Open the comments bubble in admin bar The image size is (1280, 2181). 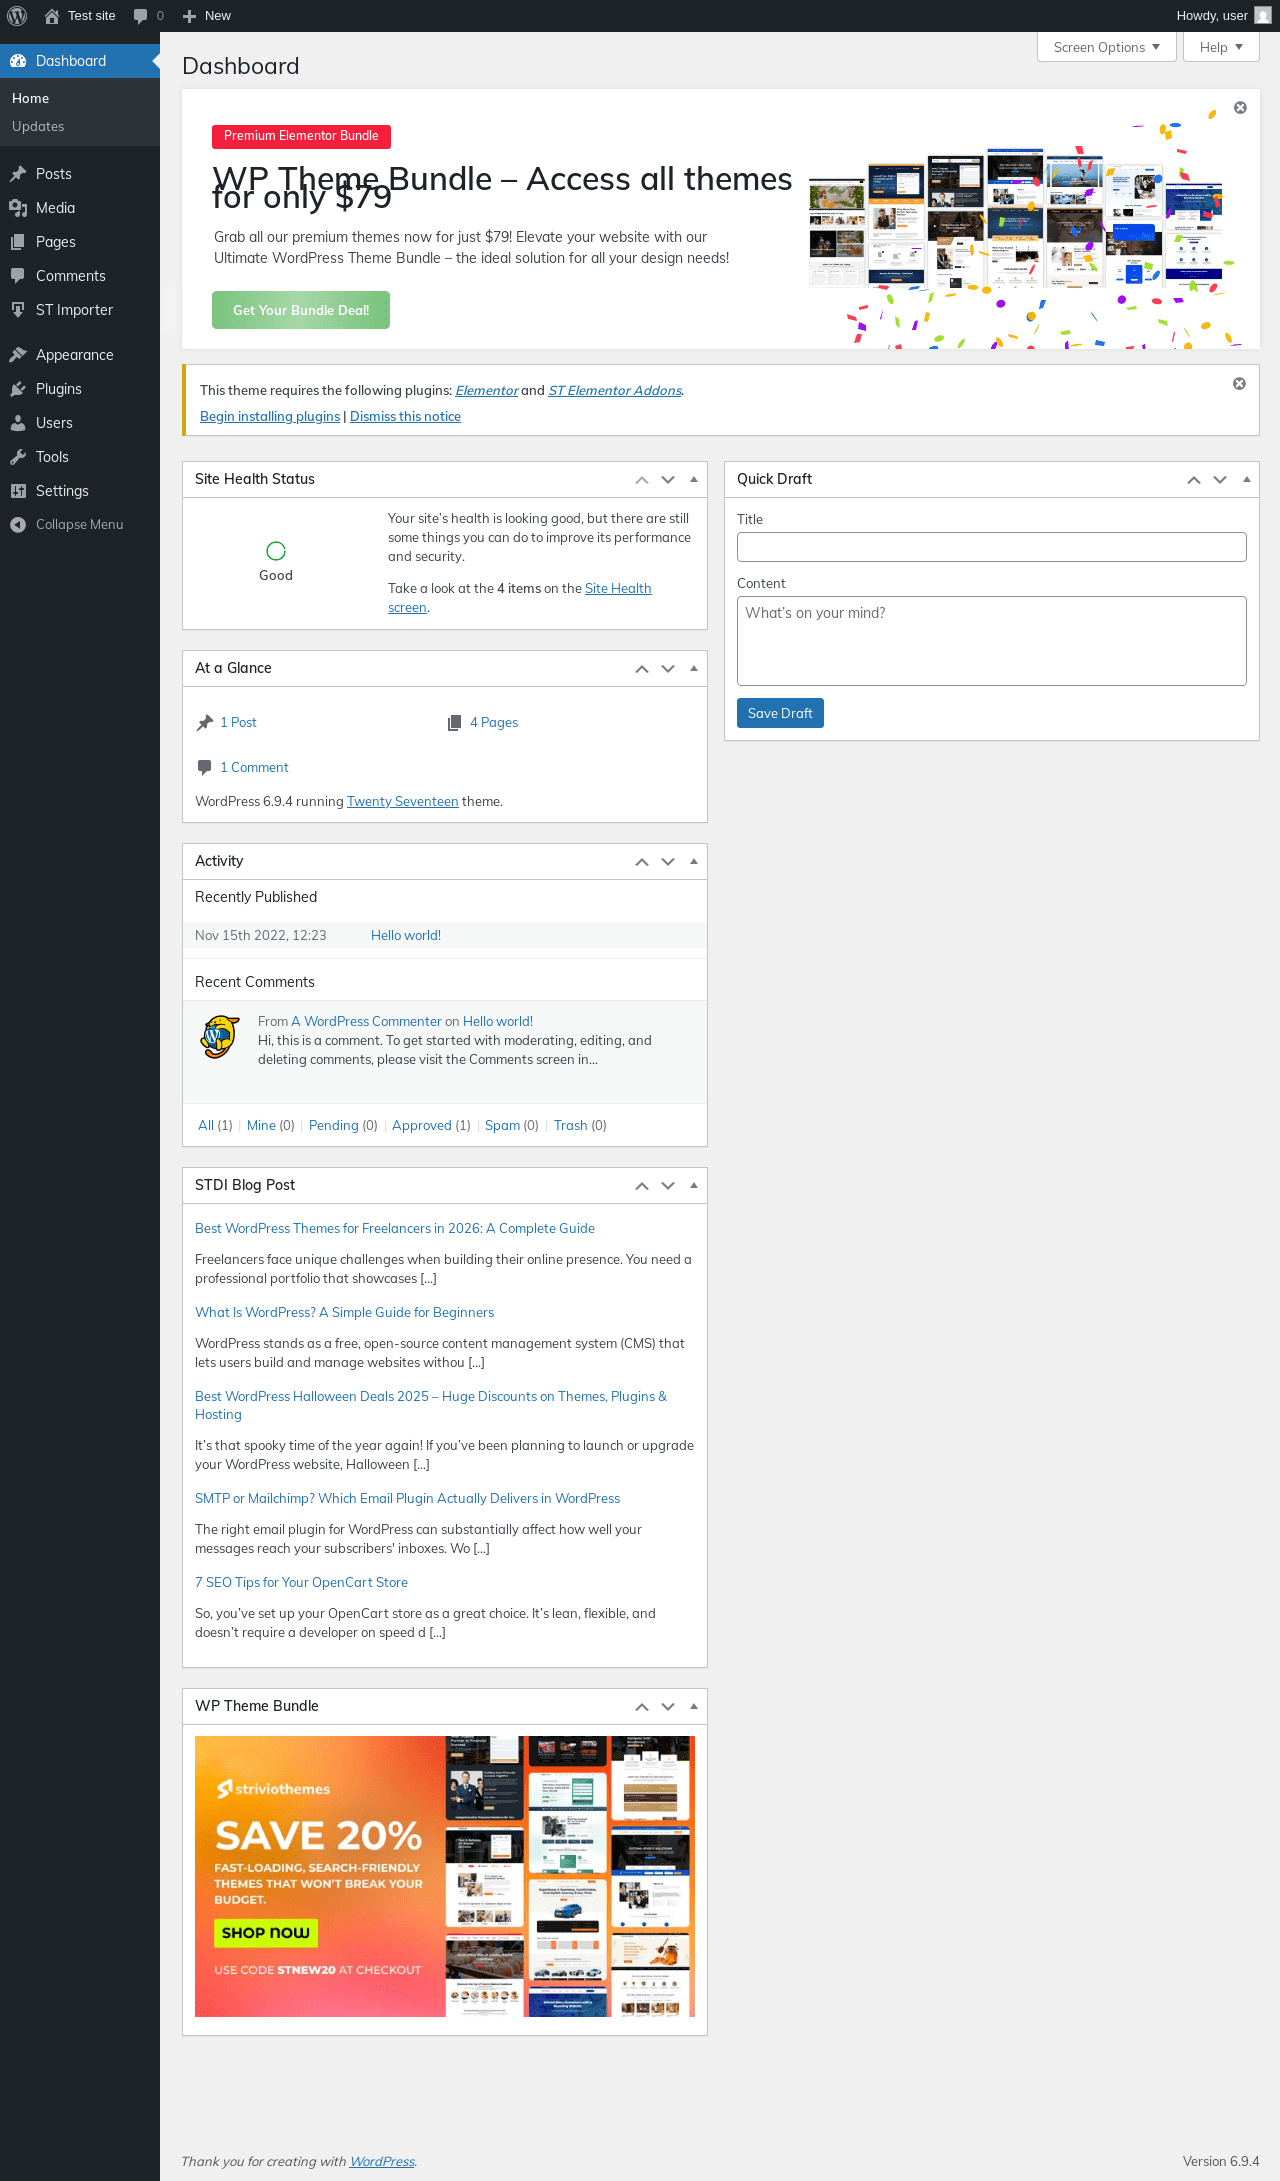click(x=141, y=16)
